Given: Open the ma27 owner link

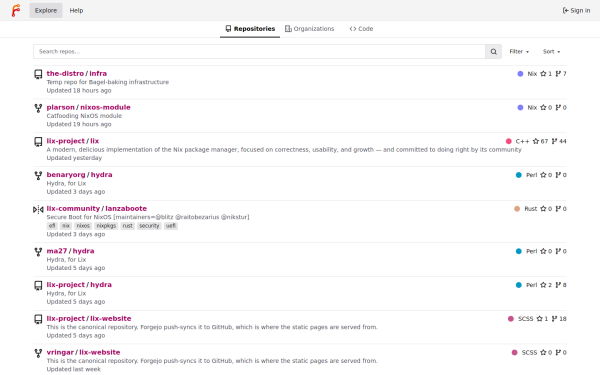Looking at the screenshot, I should [x=57, y=251].
